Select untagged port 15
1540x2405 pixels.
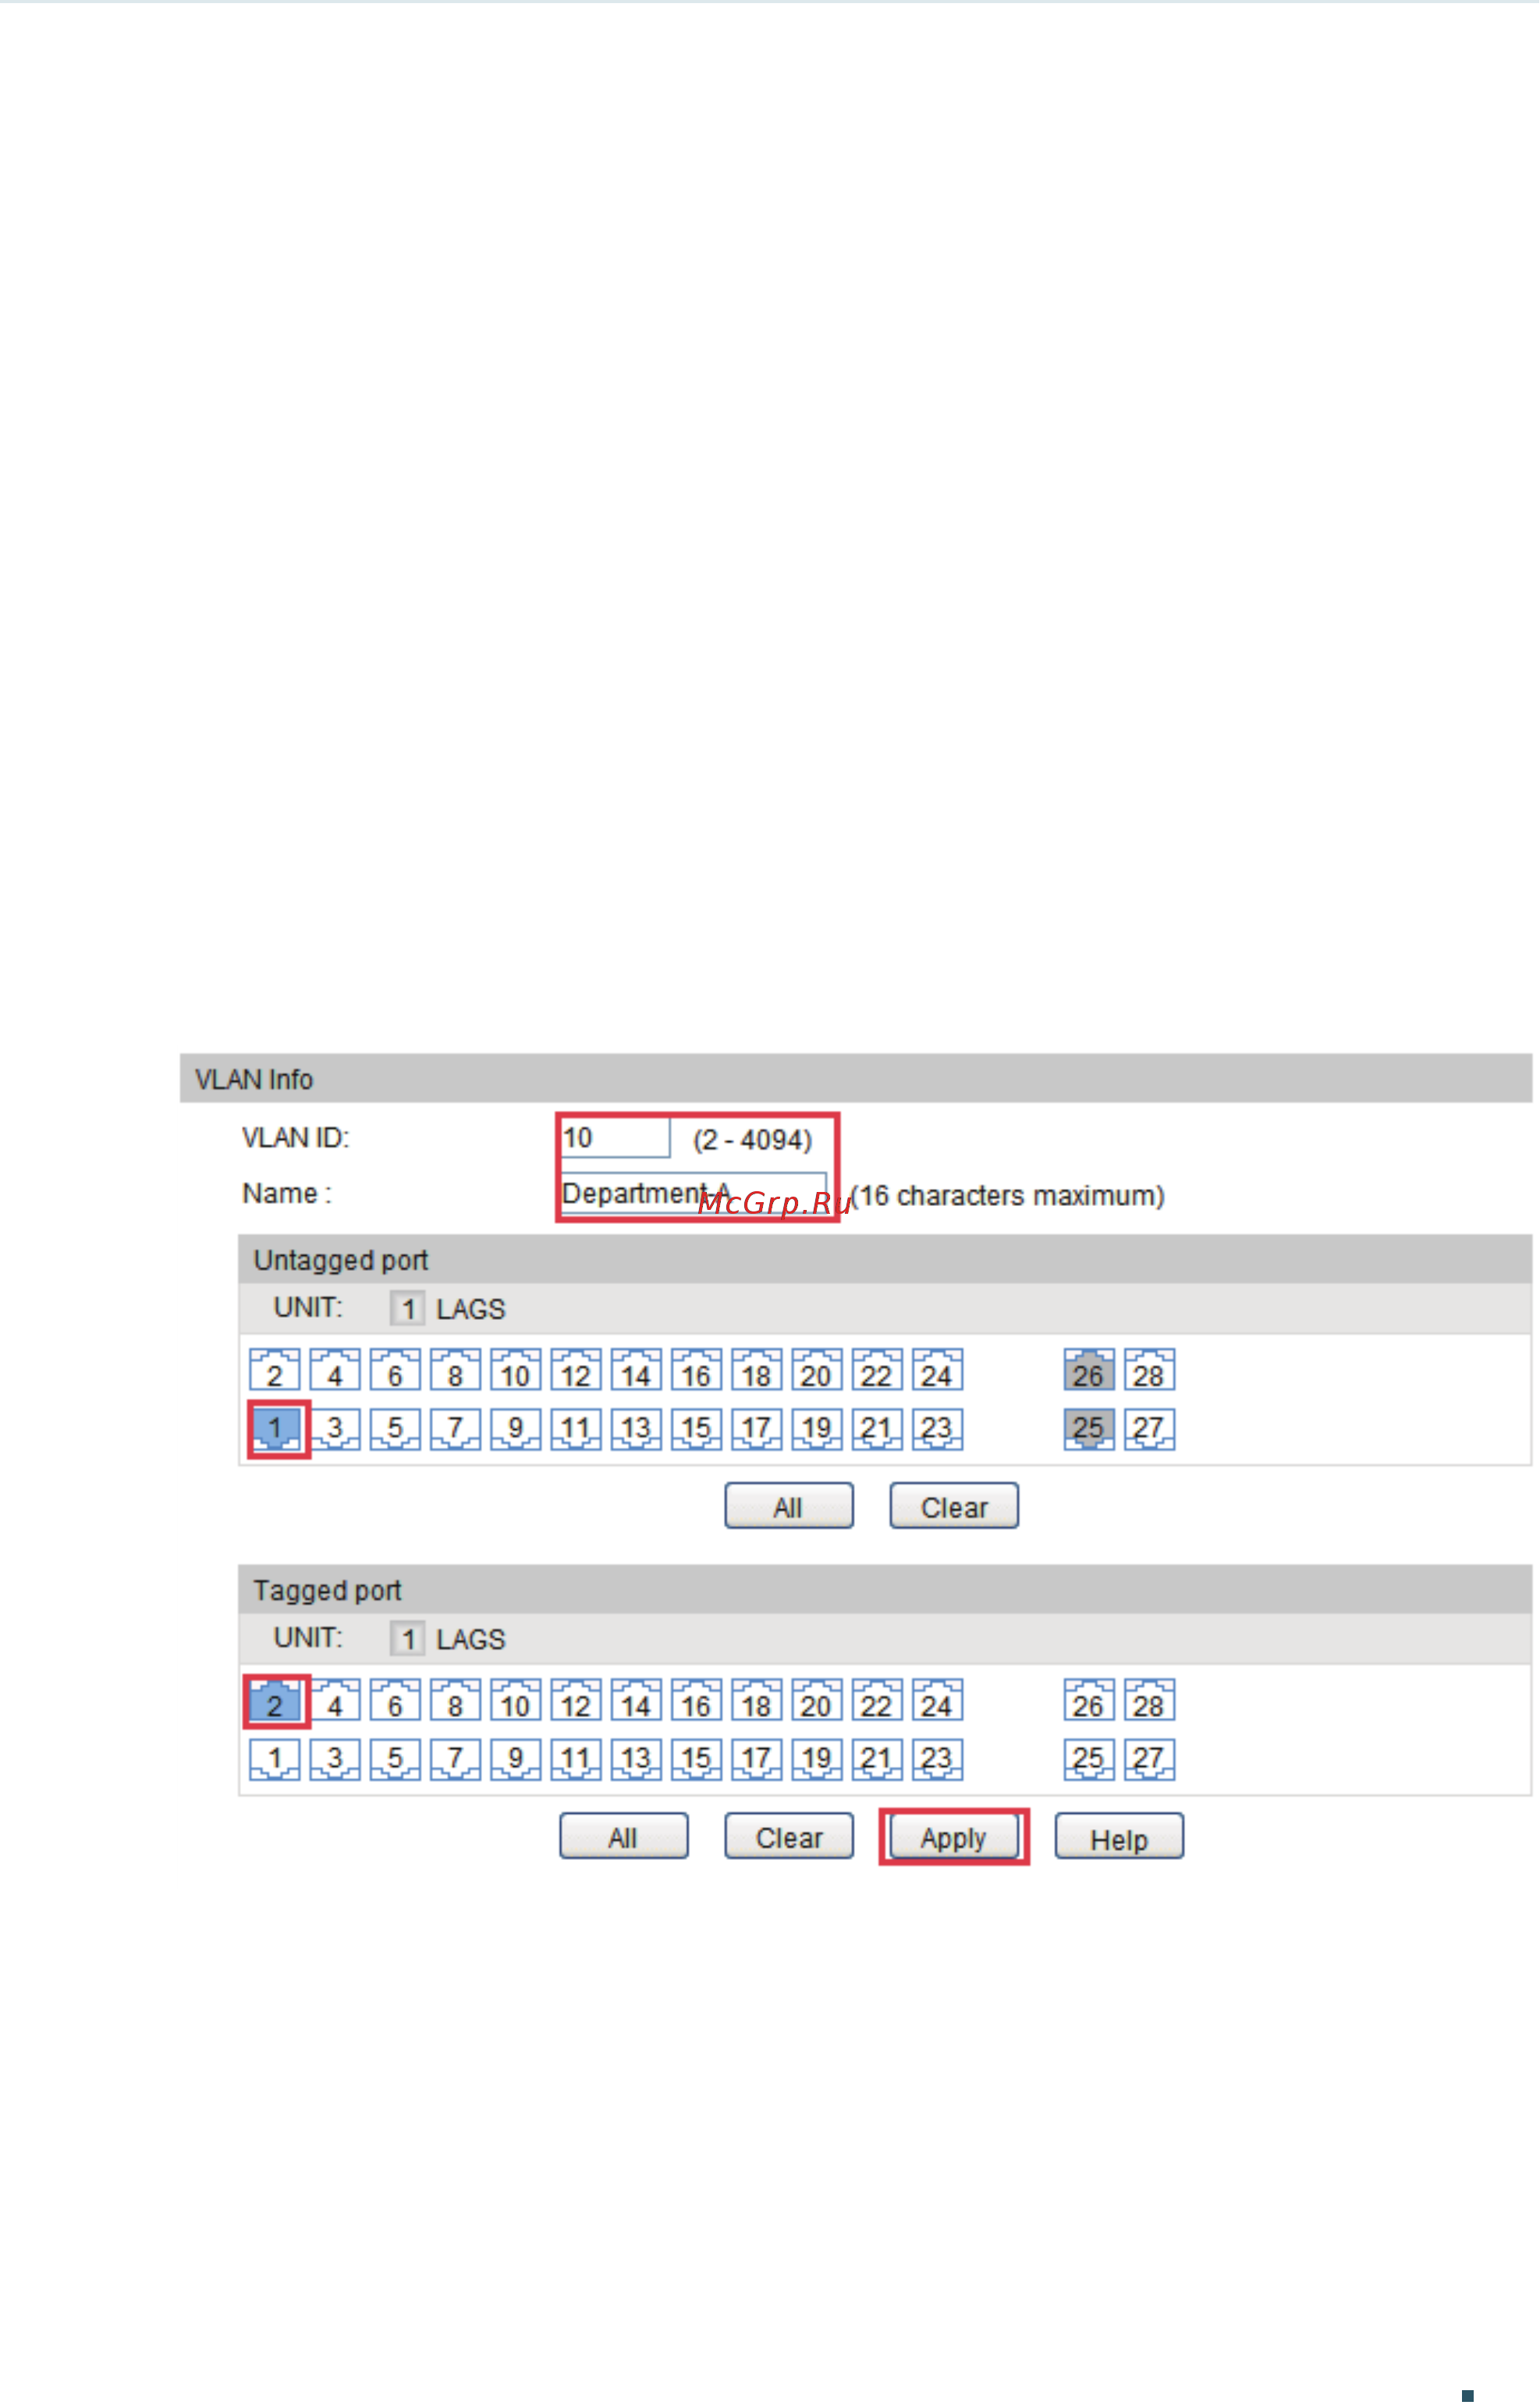click(696, 1429)
